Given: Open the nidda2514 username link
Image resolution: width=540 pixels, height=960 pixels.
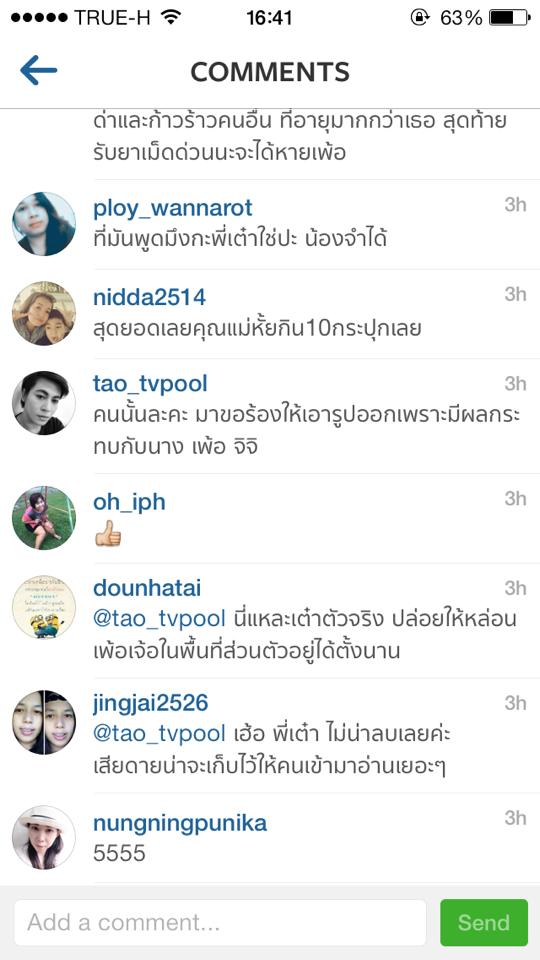Looking at the screenshot, I should pos(149,298).
